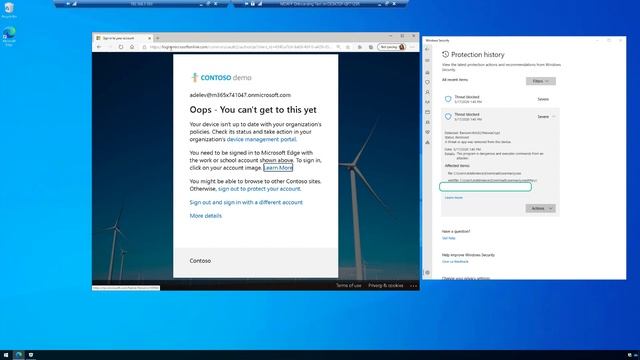Open Terms of use link
Viewport: 640px width, 360px height.
tap(349, 285)
